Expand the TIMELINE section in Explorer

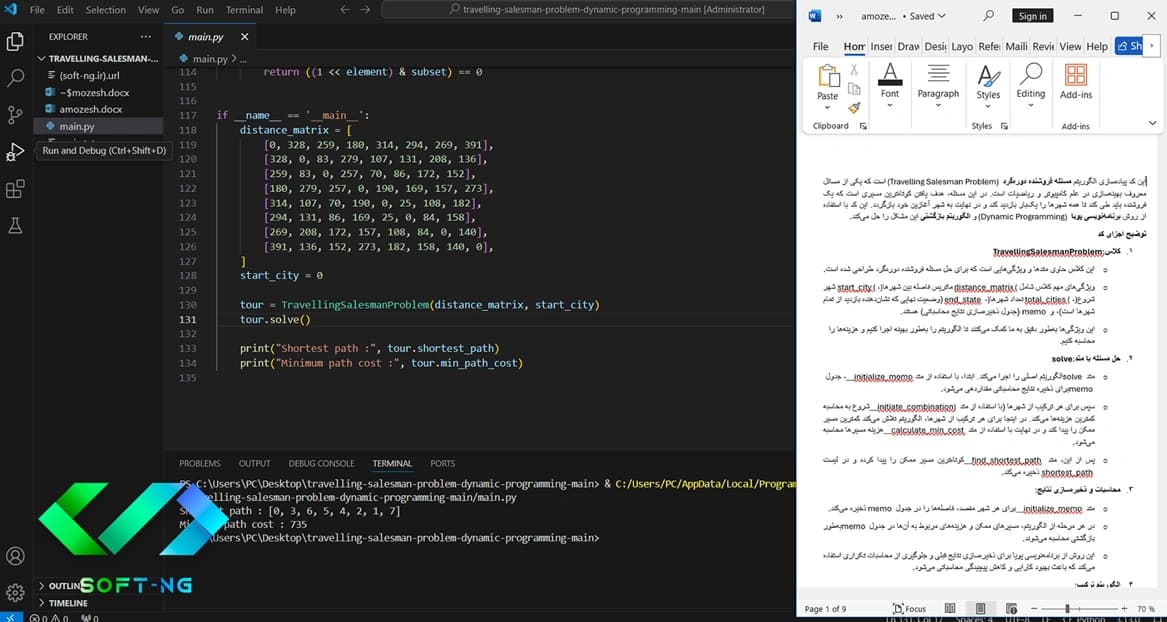pyautogui.click(x=98, y=603)
